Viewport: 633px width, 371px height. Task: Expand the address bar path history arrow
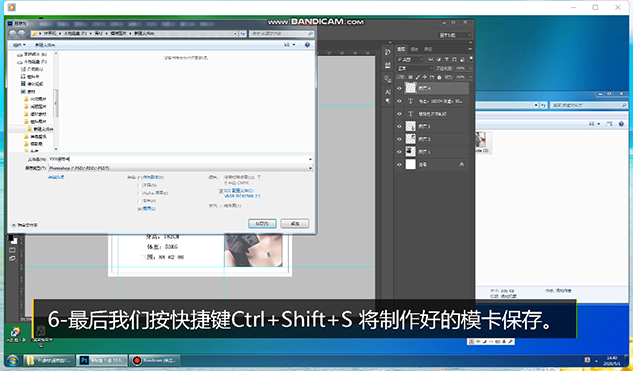pos(235,34)
